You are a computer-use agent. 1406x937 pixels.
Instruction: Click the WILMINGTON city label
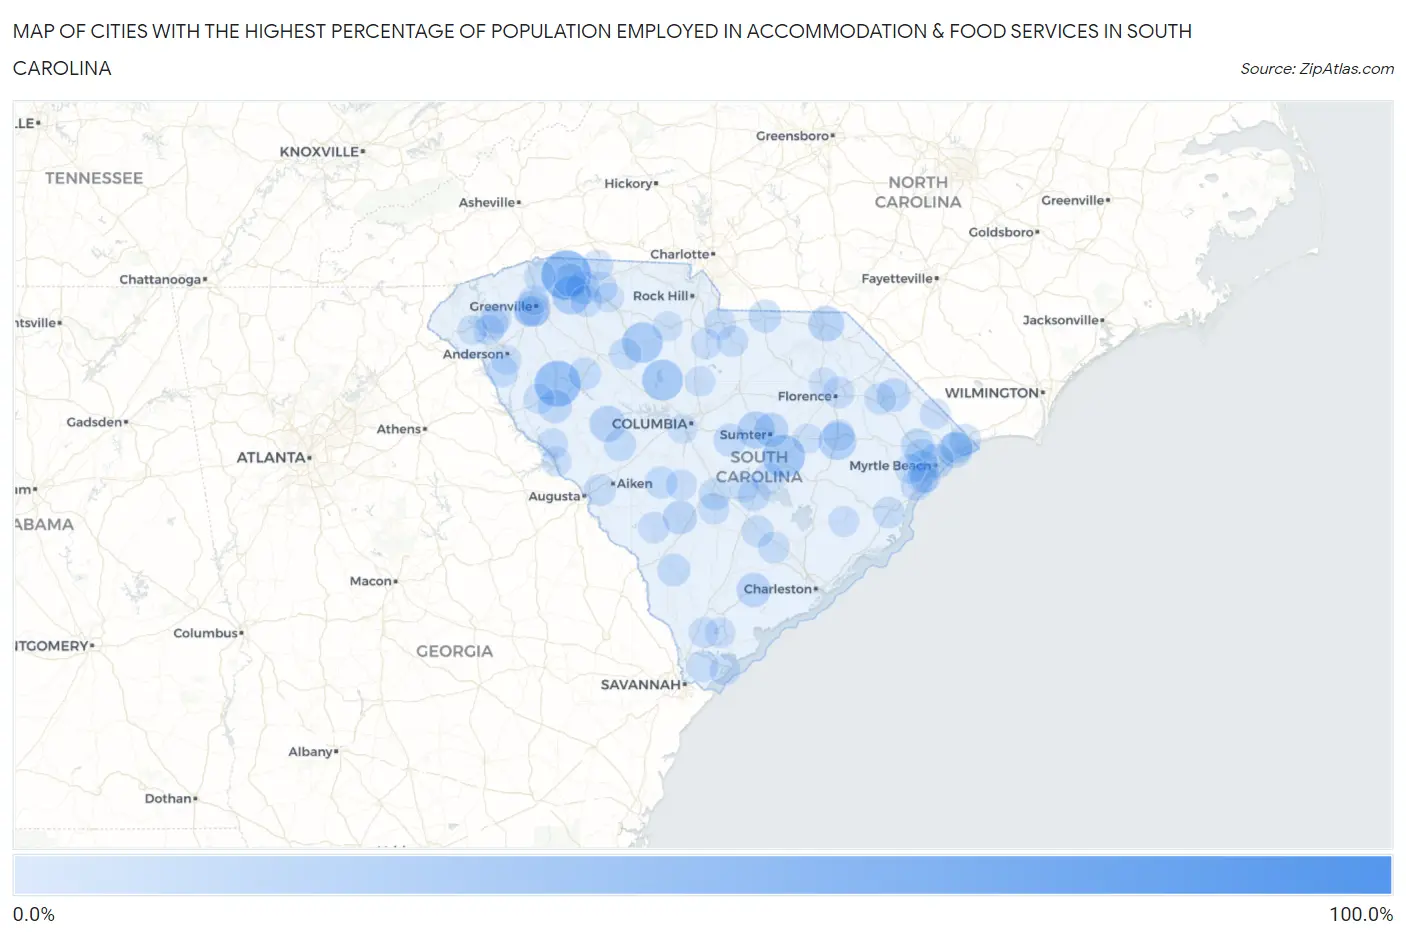(x=995, y=393)
